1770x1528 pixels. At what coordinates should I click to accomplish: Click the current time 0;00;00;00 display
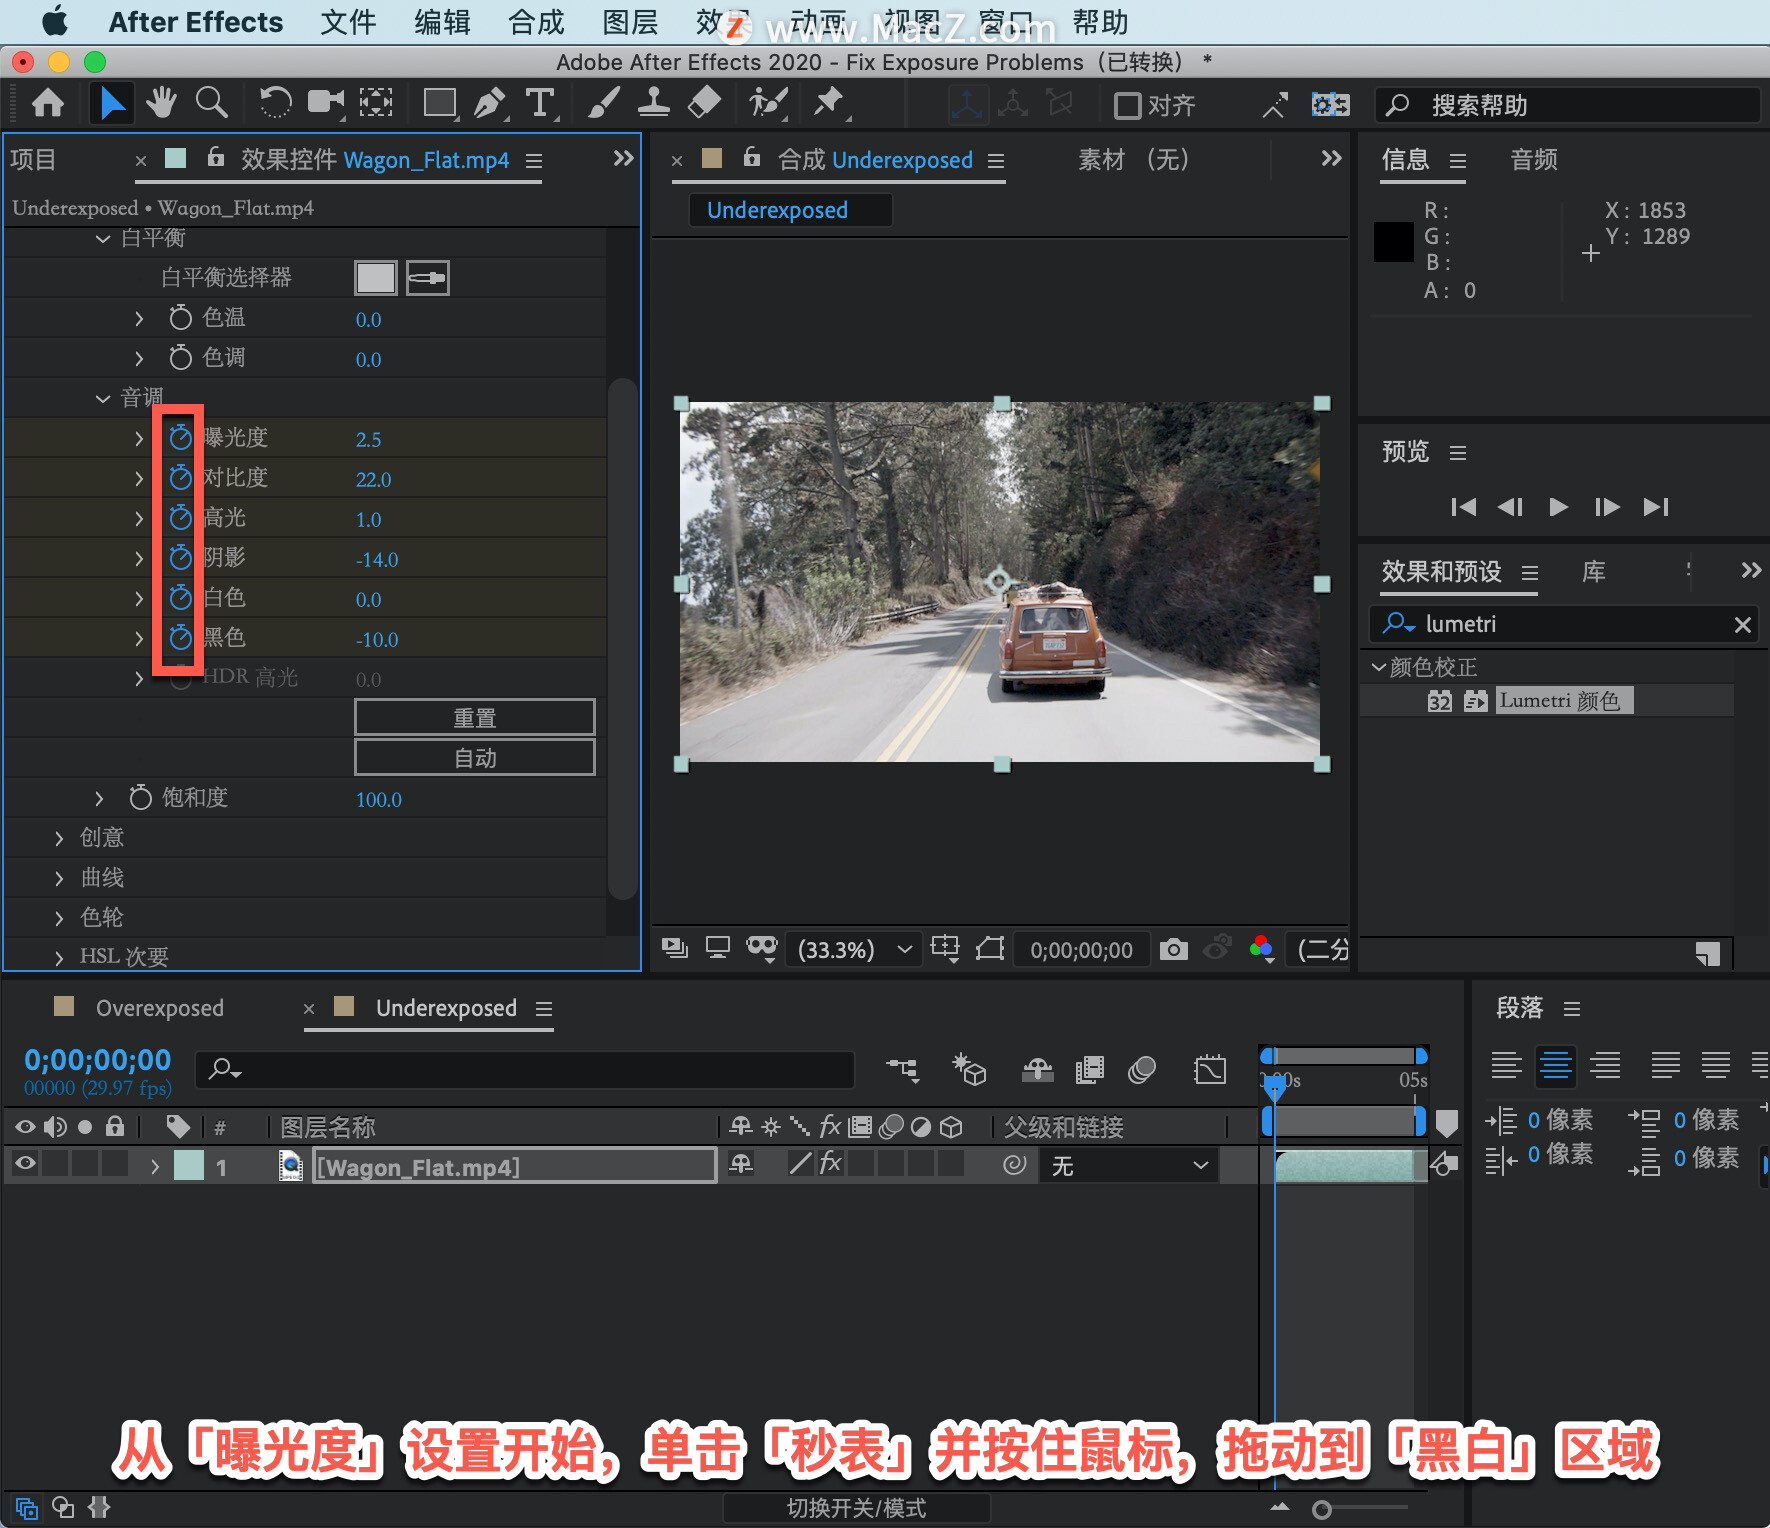click(x=98, y=1060)
